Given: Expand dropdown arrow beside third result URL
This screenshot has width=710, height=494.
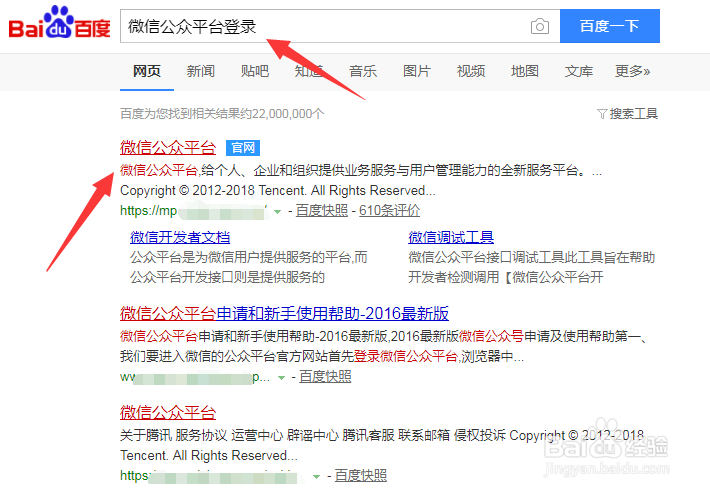Looking at the screenshot, I should tap(317, 476).
